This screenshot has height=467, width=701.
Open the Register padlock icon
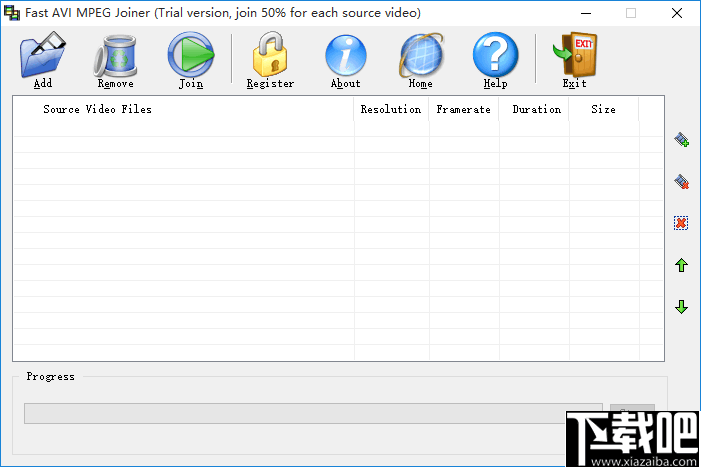[x=270, y=54]
